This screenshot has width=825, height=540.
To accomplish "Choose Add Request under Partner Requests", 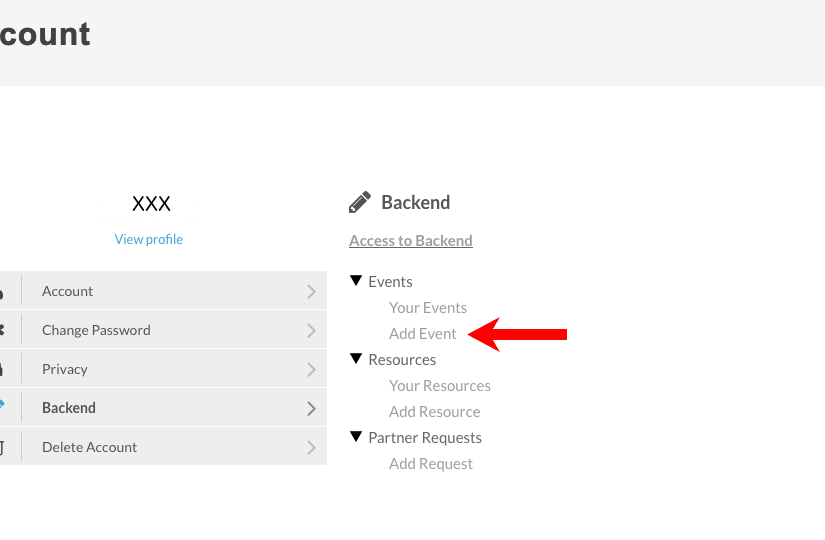I will click(431, 464).
